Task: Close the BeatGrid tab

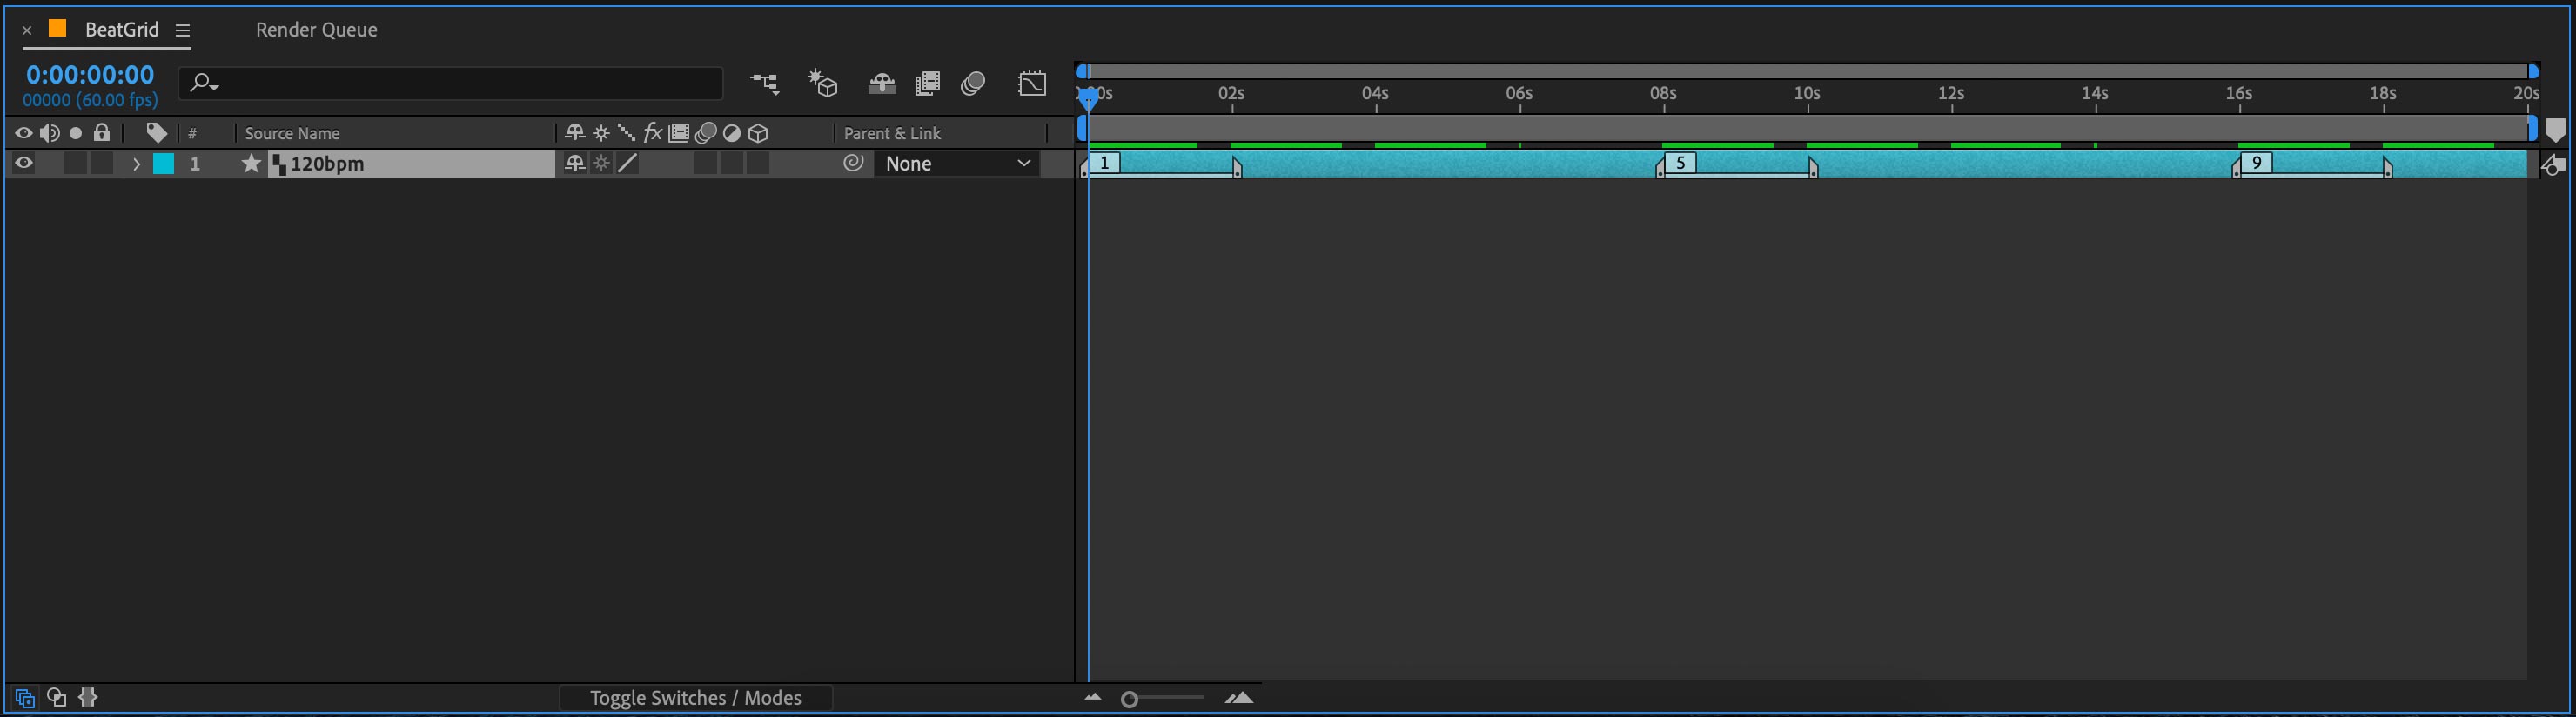Action: pos(27,31)
